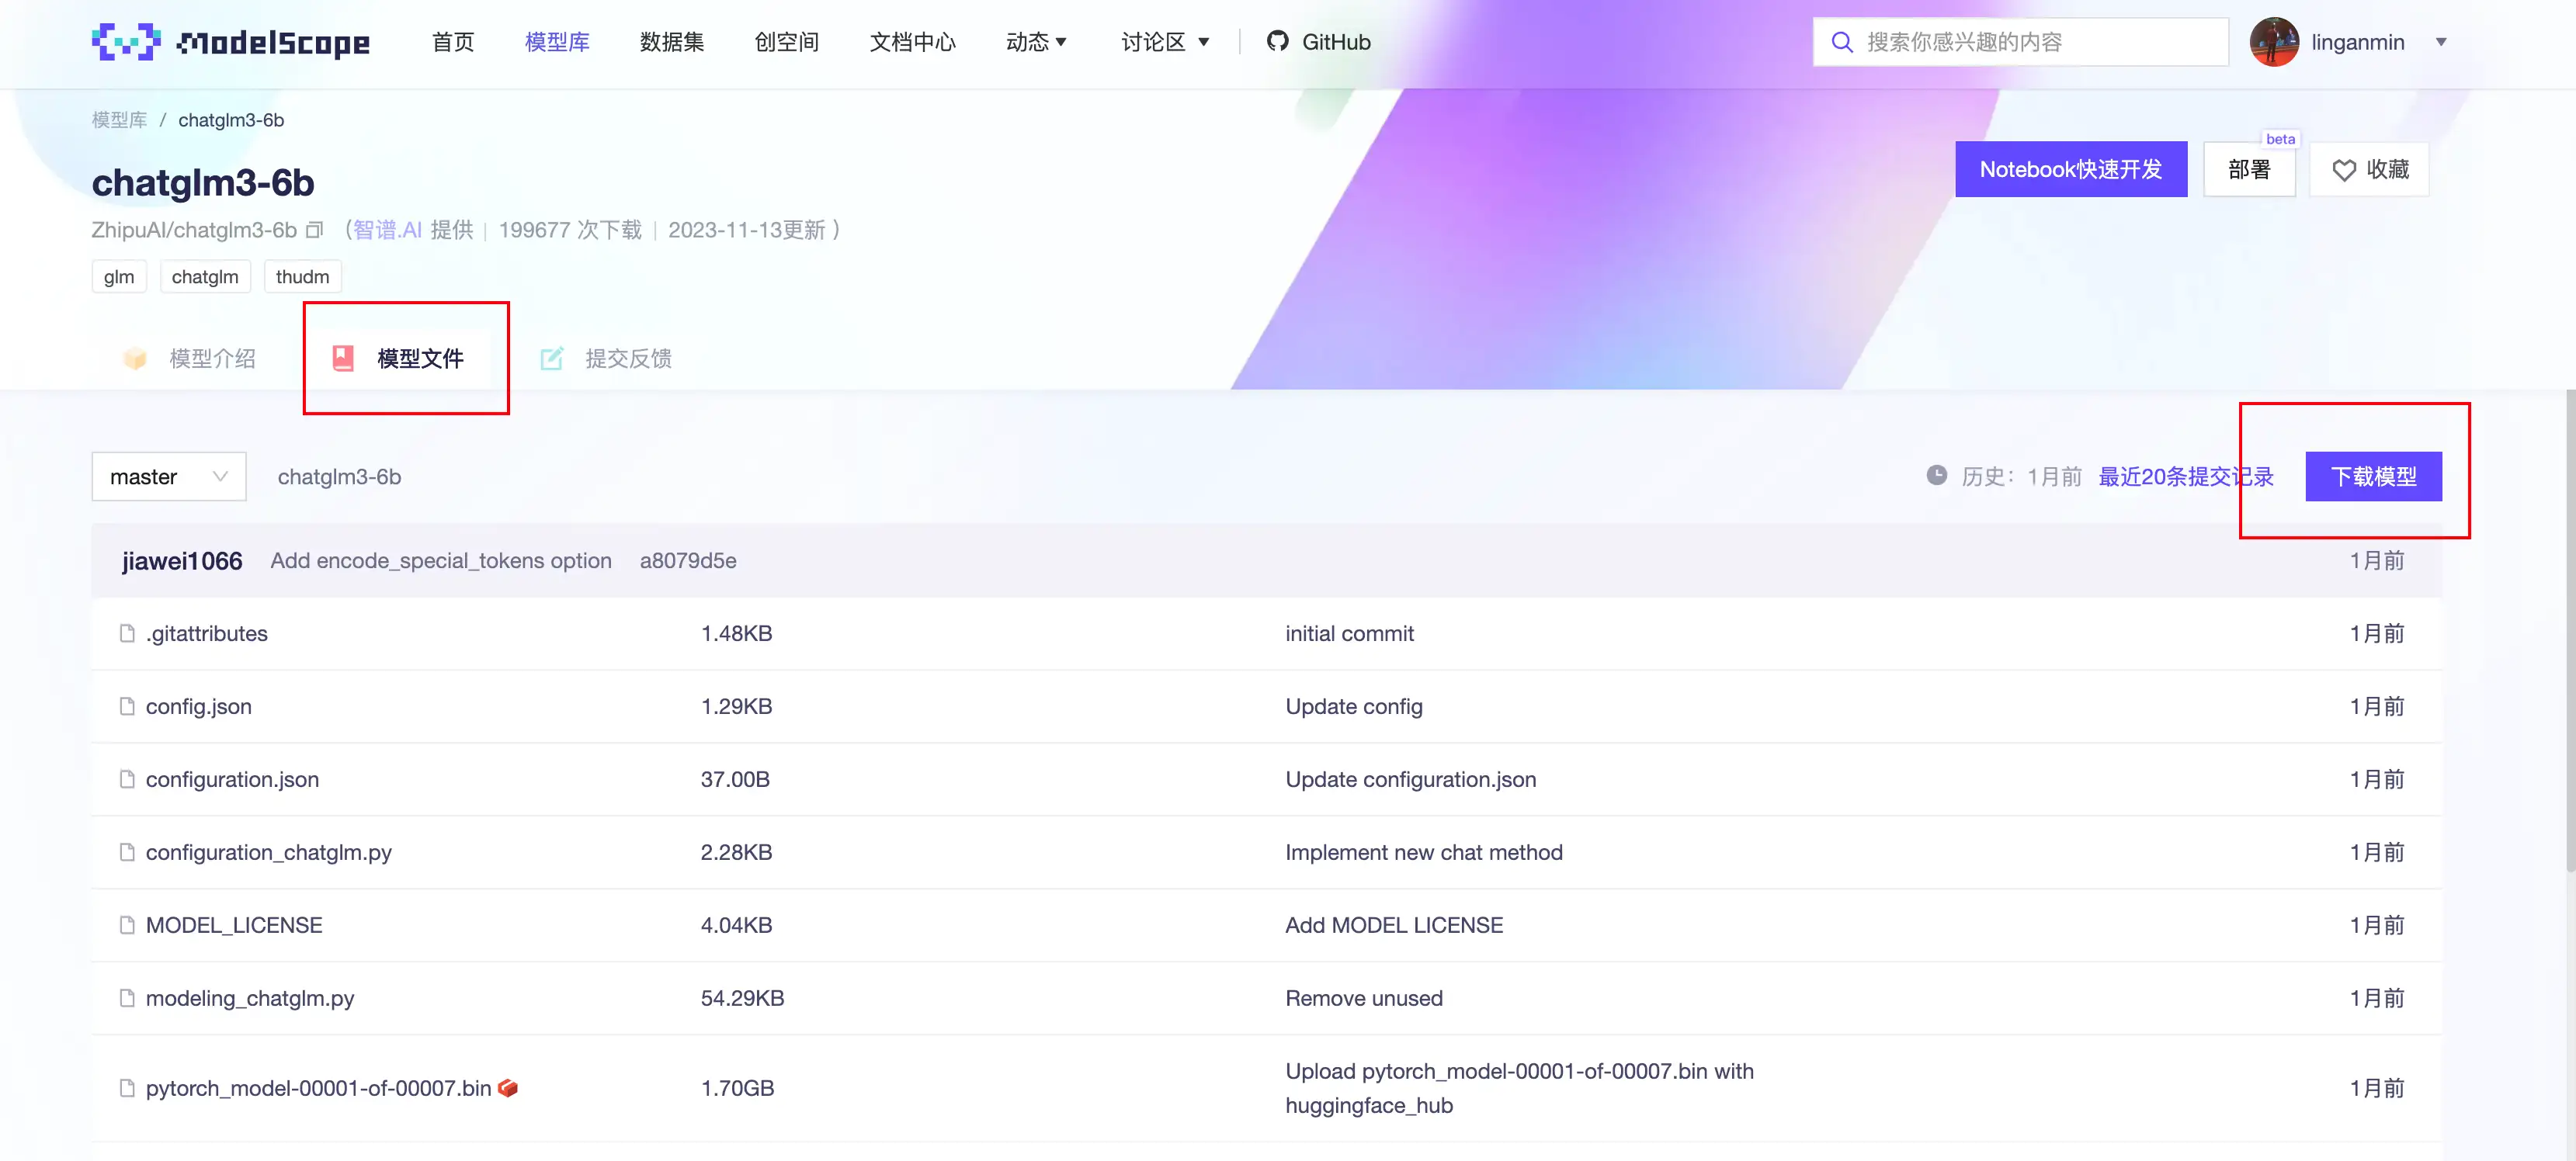Click the GitHub octocat icon

pos(1277,41)
